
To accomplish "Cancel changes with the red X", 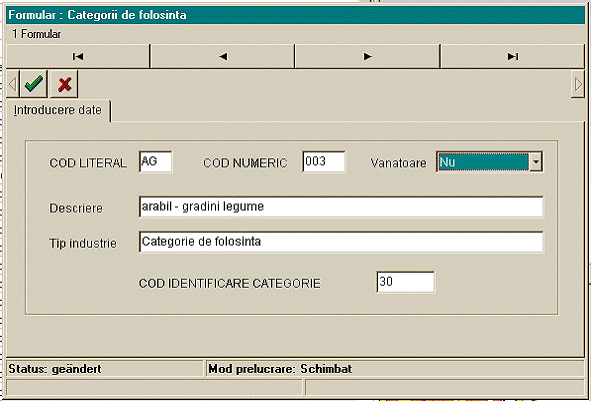I will [x=64, y=84].
